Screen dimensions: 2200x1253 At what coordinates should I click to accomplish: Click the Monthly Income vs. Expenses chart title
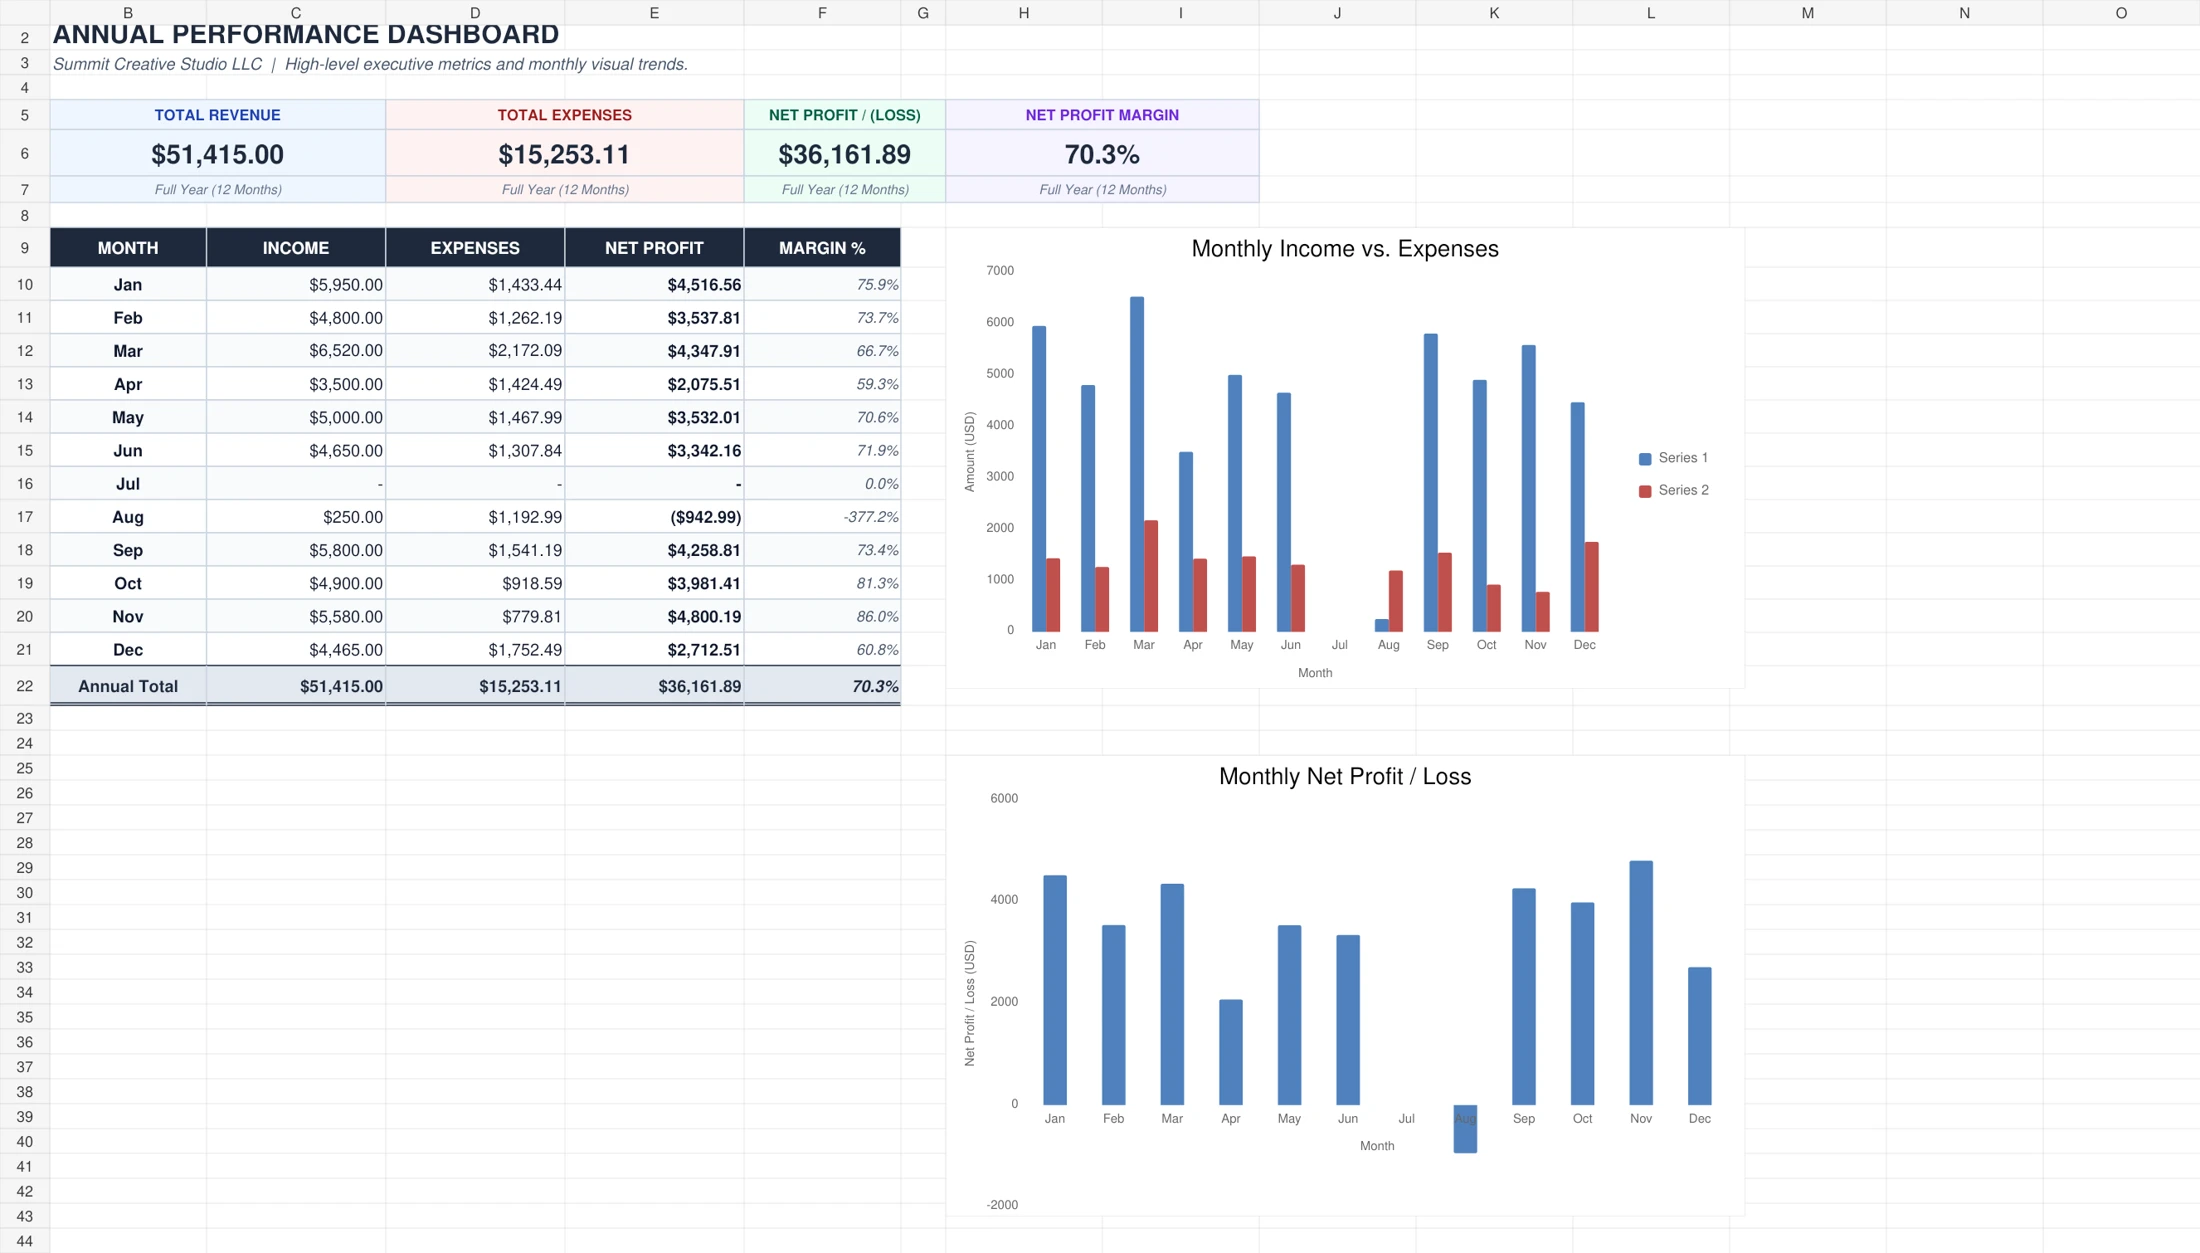coord(1345,249)
